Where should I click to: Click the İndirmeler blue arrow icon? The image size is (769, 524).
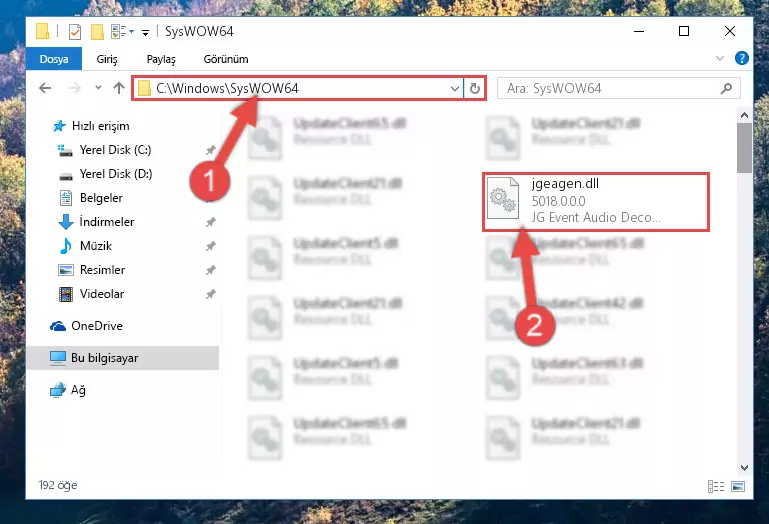click(66, 222)
